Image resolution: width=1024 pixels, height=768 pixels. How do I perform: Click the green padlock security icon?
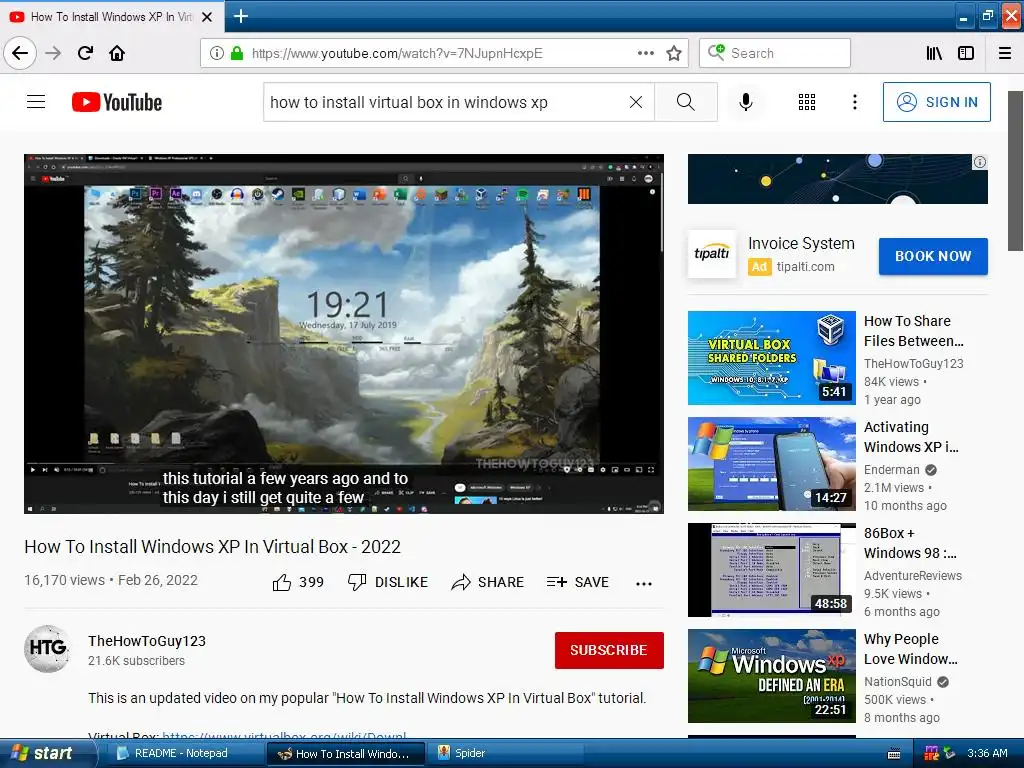point(236,53)
